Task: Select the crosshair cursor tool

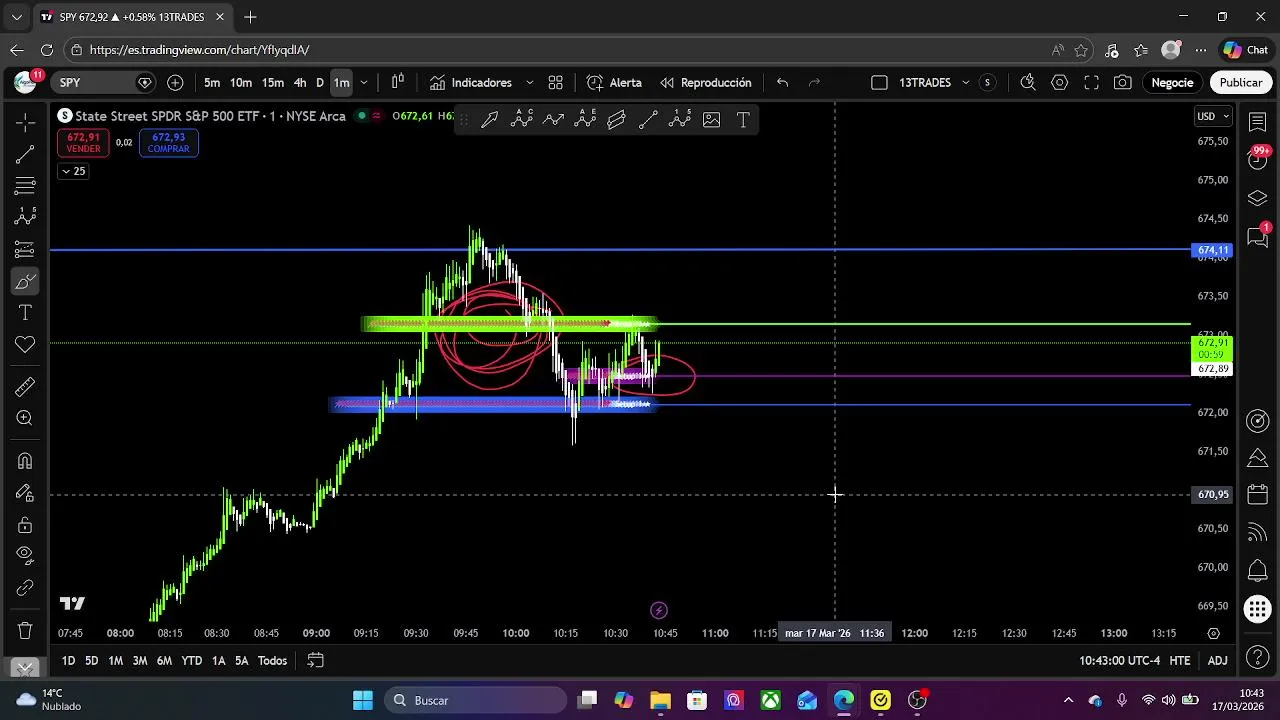Action: click(25, 122)
